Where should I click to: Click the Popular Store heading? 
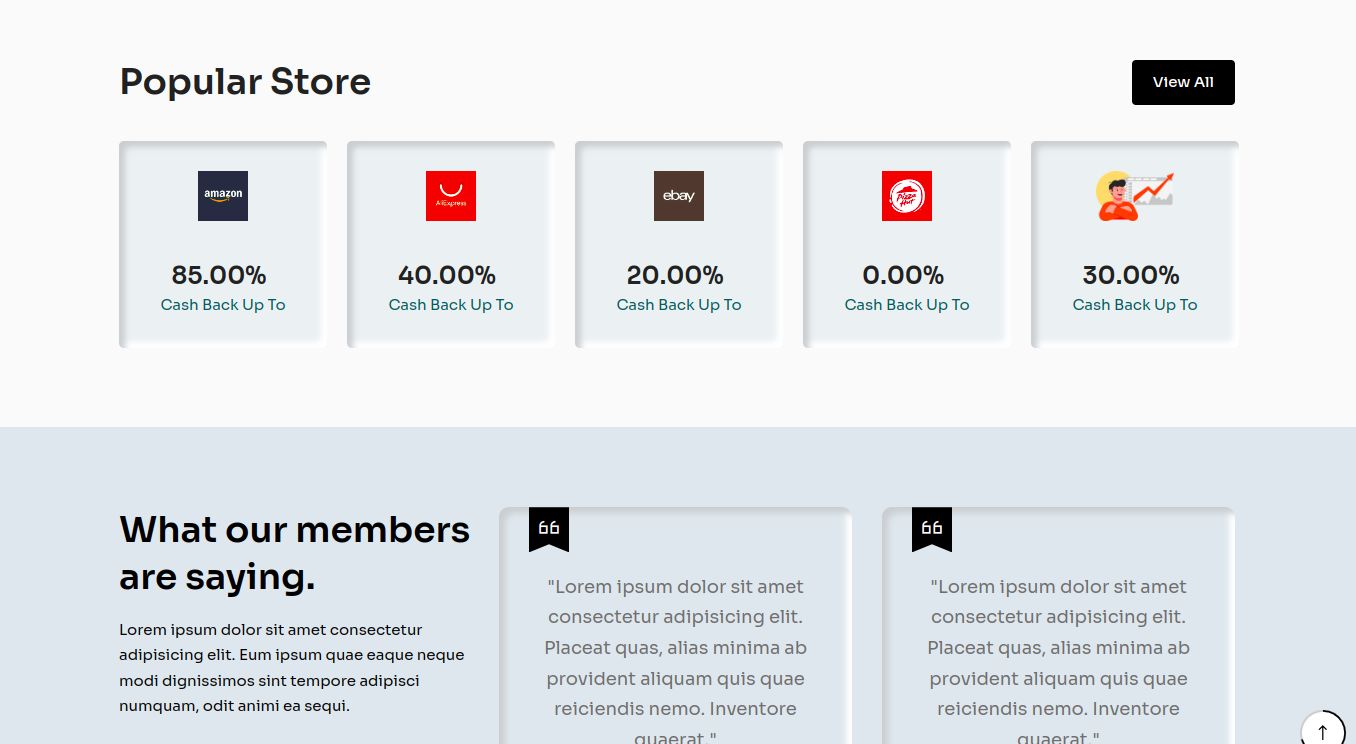point(245,82)
